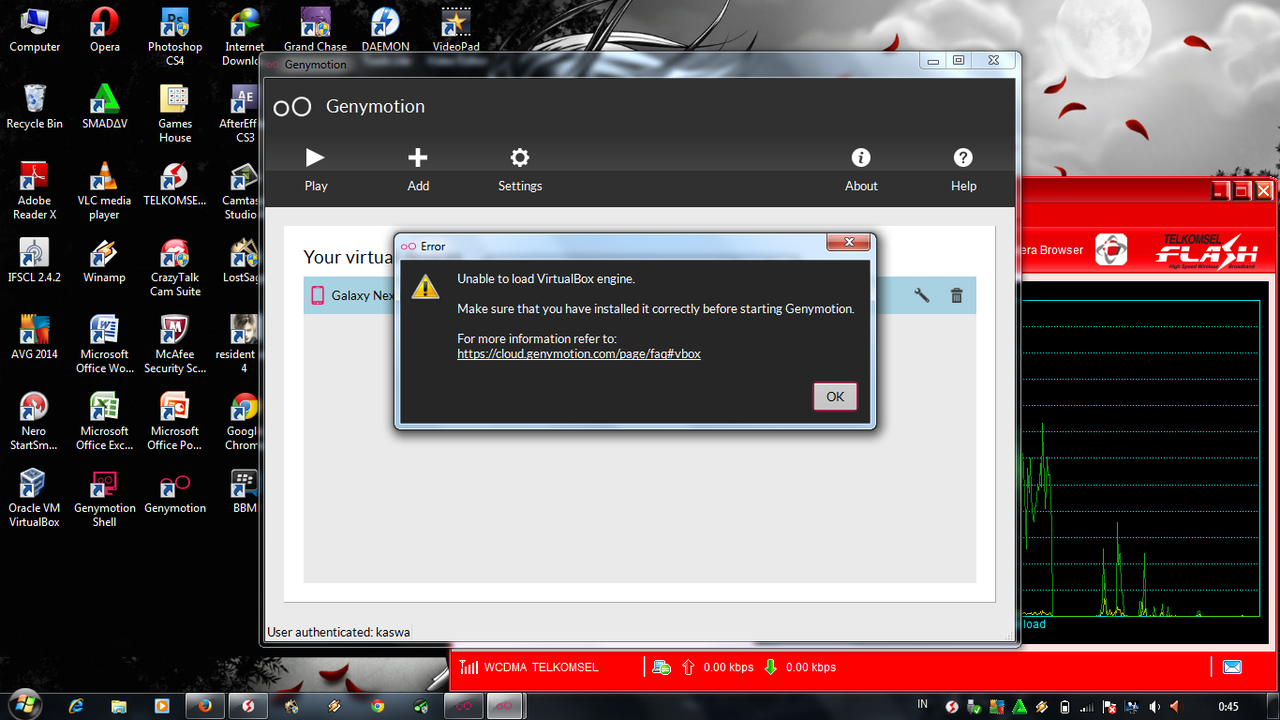Open Internet Explorer from the taskbar
The width and height of the screenshot is (1280, 720).
coord(76,706)
